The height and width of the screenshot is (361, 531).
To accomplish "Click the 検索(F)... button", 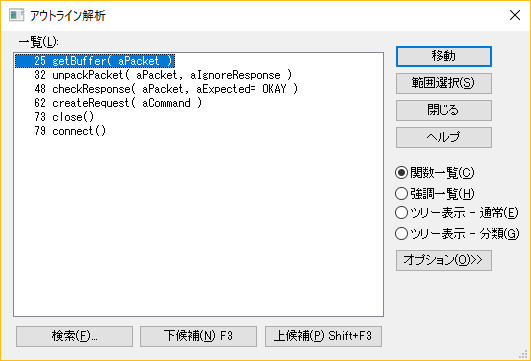I will [74, 336].
